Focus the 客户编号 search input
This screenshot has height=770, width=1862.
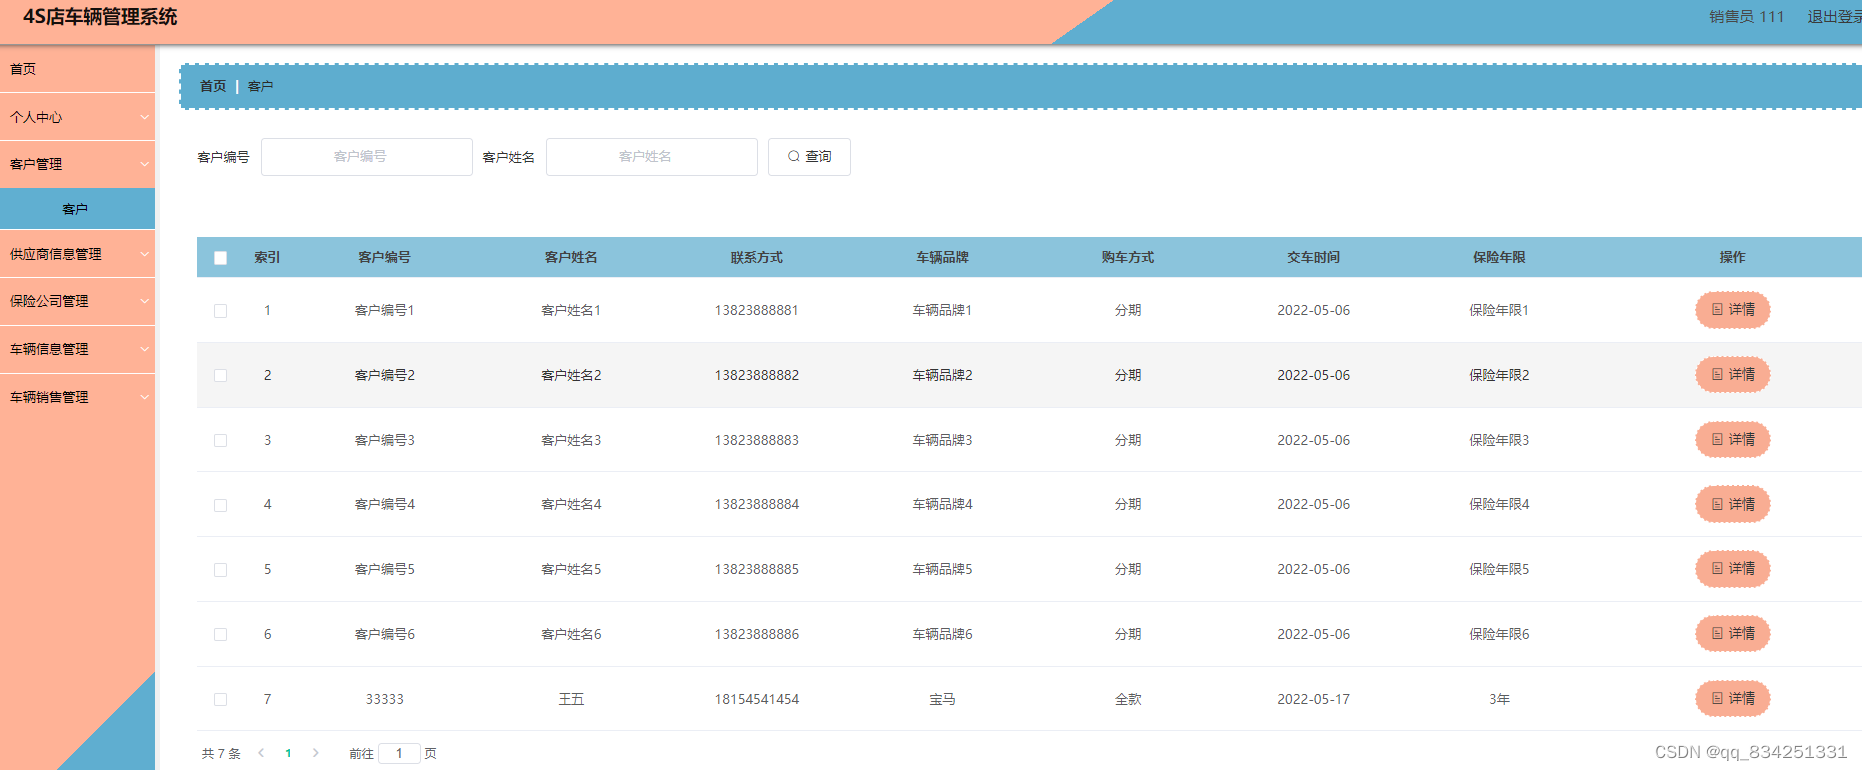[x=366, y=157]
